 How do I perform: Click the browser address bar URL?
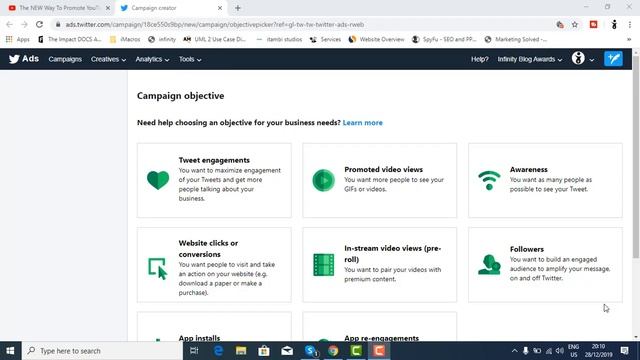pos(215,24)
